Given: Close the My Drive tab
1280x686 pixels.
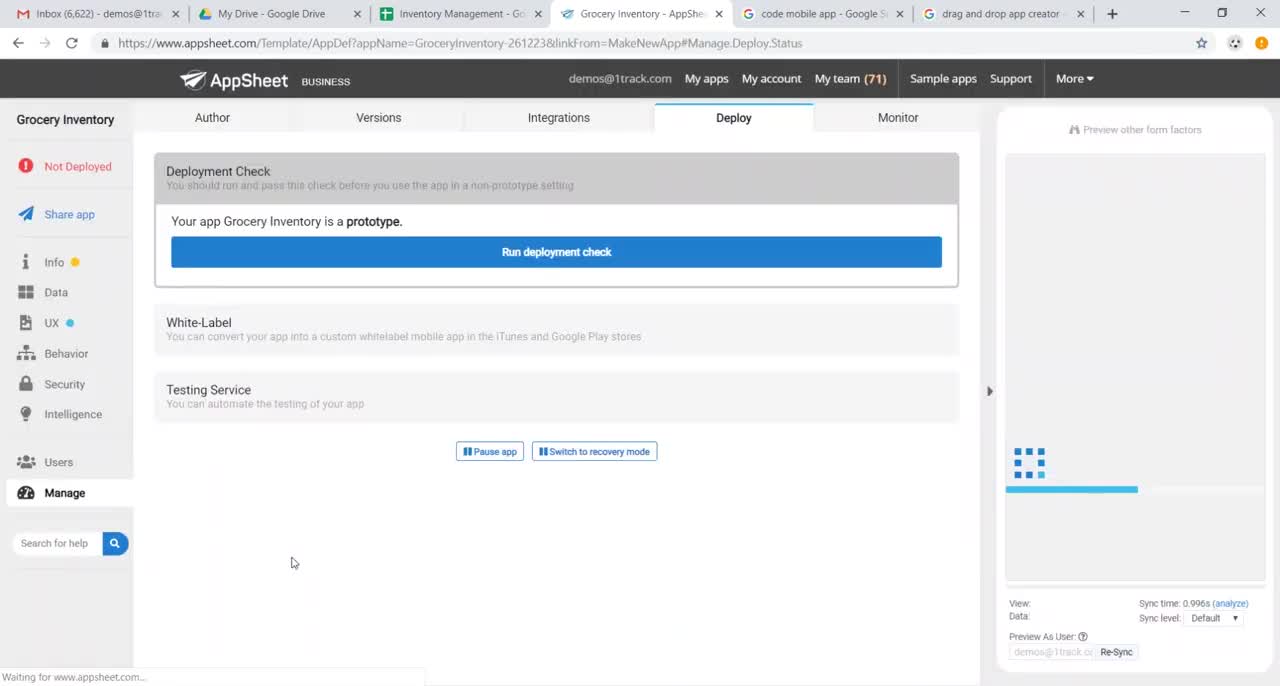Looking at the screenshot, I should point(357,14).
